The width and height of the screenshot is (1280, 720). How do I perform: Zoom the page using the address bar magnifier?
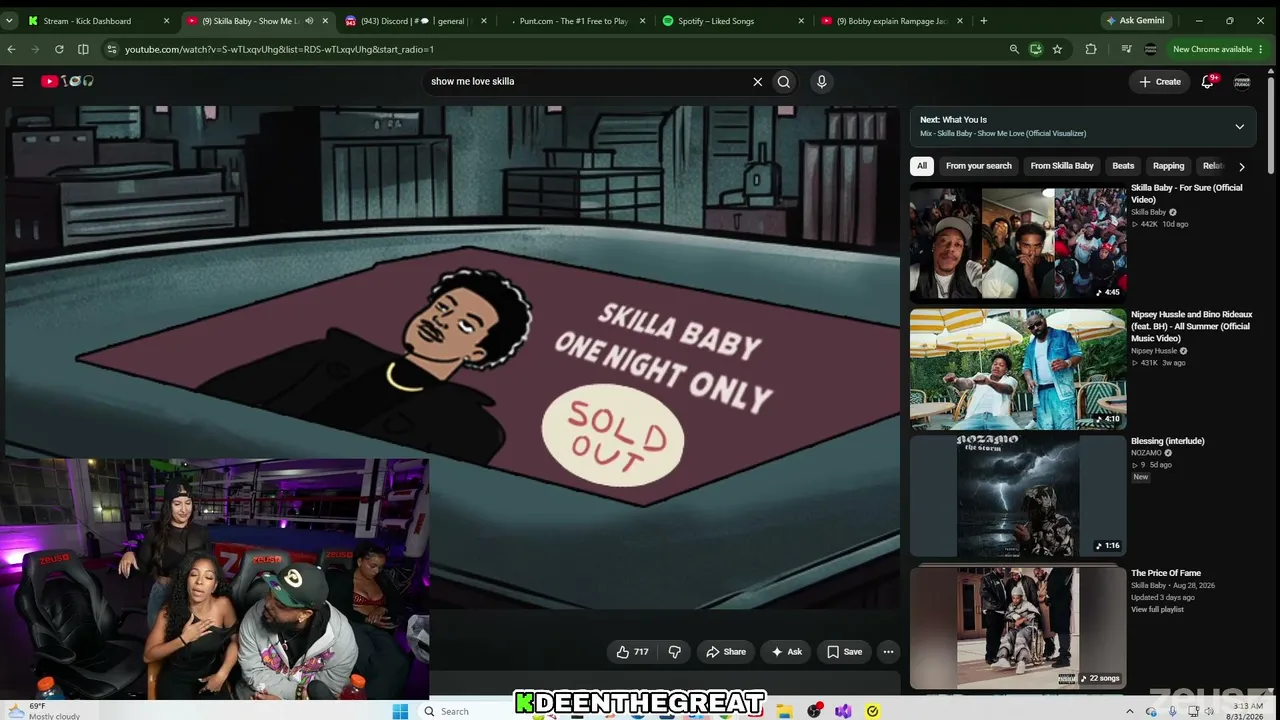[1014, 49]
